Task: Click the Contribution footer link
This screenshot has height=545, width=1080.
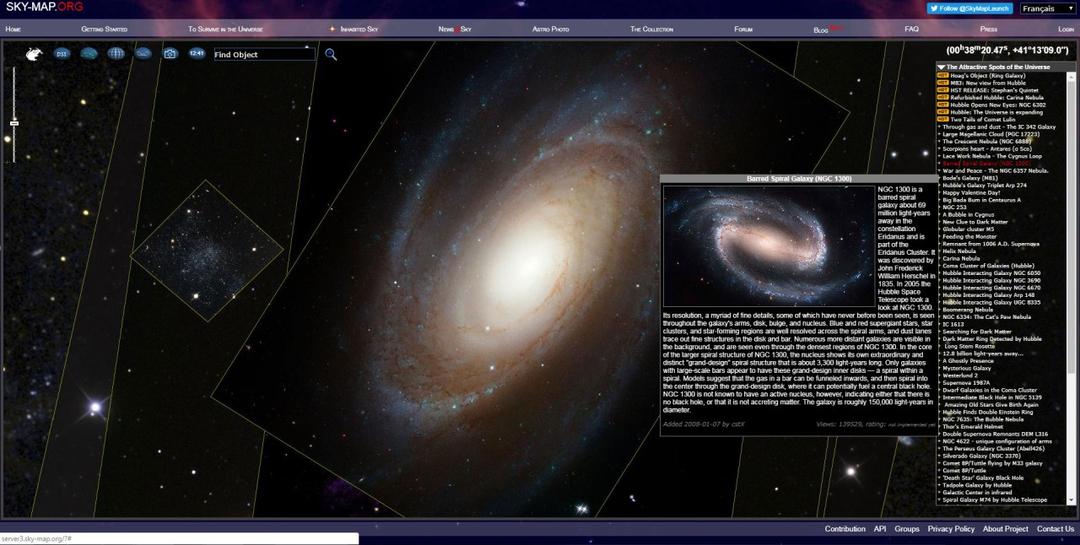Action: 844,529
